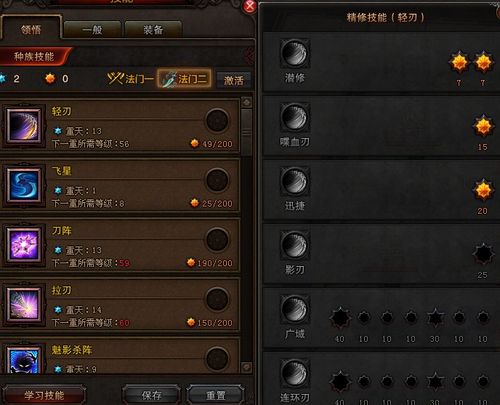Click the 激活 button
Image resolution: width=500 pixels, height=405 pixels.
[233, 80]
